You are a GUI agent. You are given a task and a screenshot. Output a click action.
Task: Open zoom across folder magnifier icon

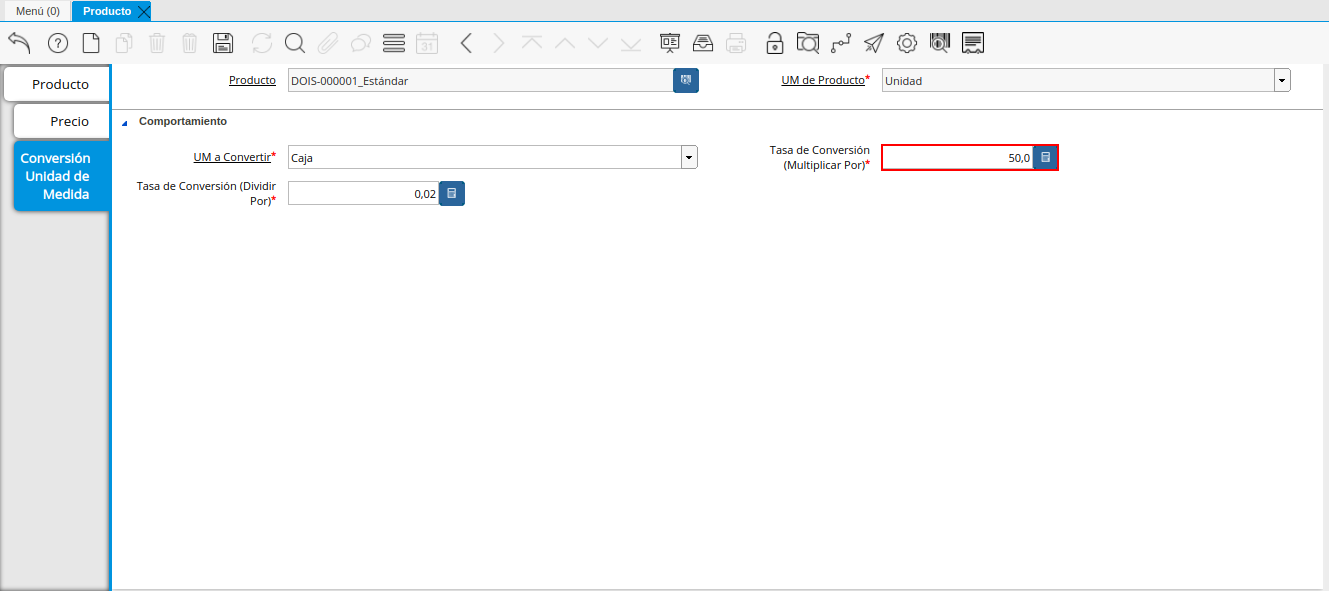click(808, 43)
